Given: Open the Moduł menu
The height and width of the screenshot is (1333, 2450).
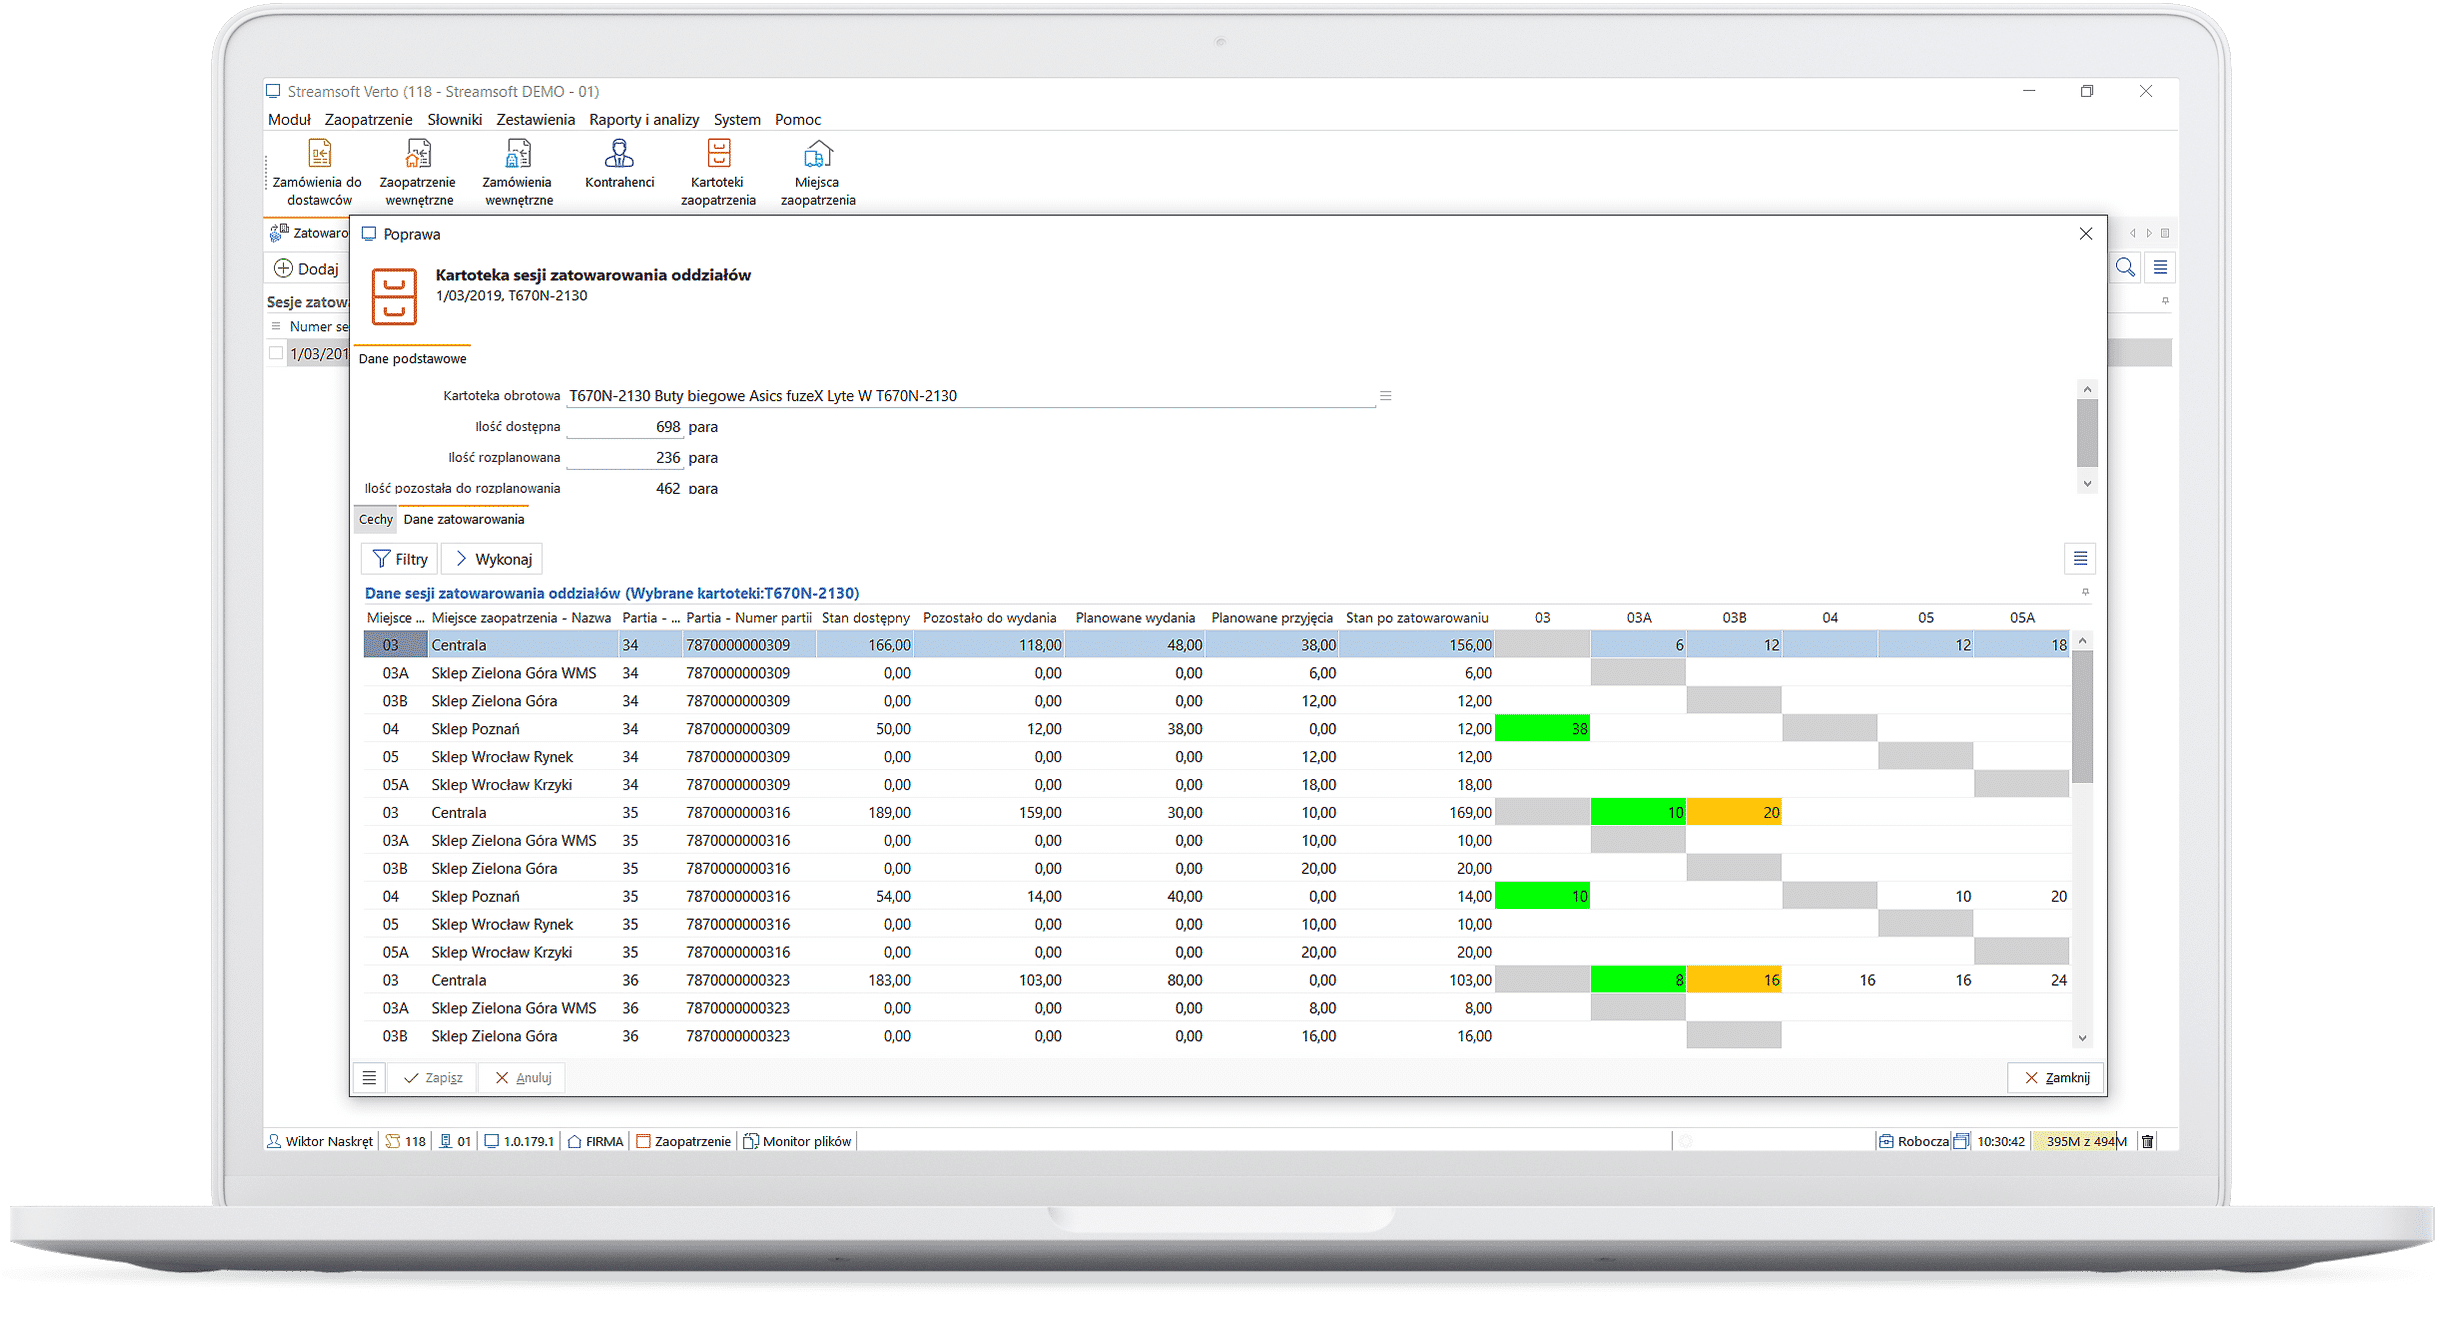Looking at the screenshot, I should [x=289, y=120].
